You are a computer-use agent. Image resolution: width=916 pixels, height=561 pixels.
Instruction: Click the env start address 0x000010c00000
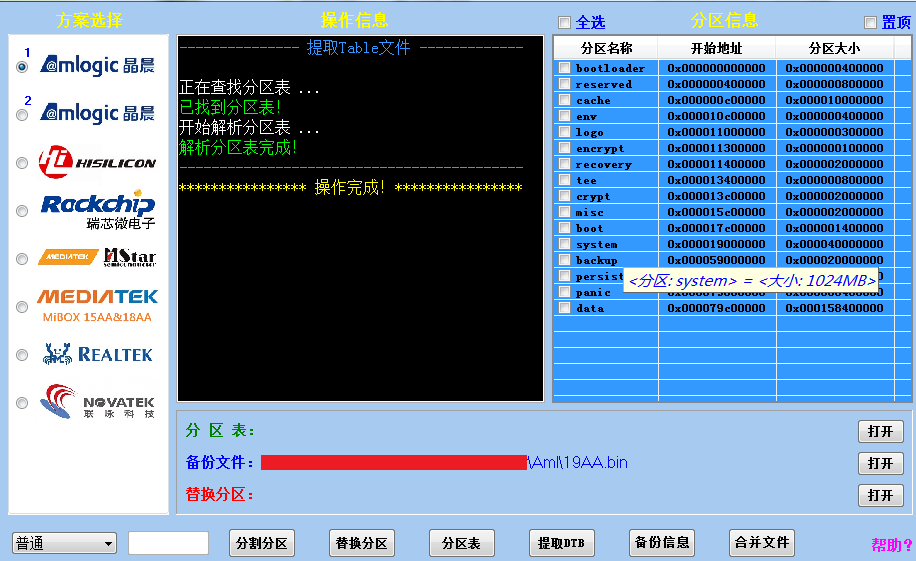tap(717, 116)
